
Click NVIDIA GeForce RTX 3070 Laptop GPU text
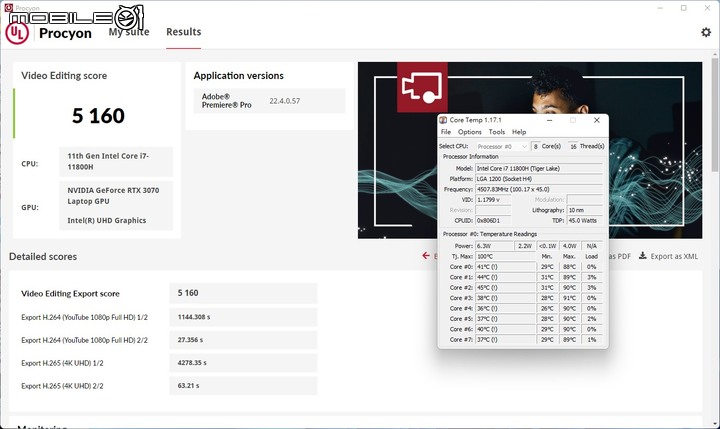pyautogui.click(x=113, y=196)
